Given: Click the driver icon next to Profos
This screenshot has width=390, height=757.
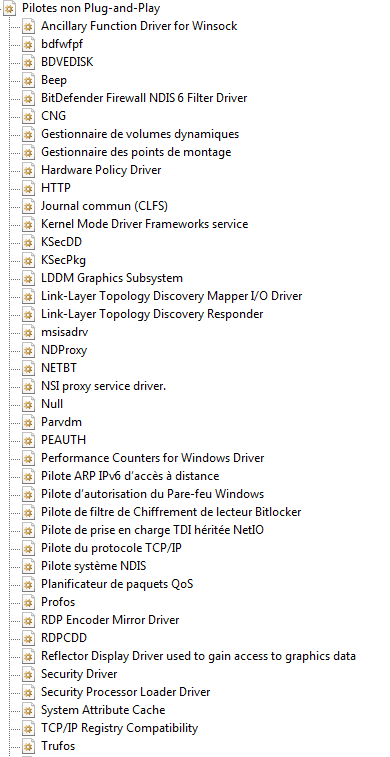Looking at the screenshot, I should [28, 603].
